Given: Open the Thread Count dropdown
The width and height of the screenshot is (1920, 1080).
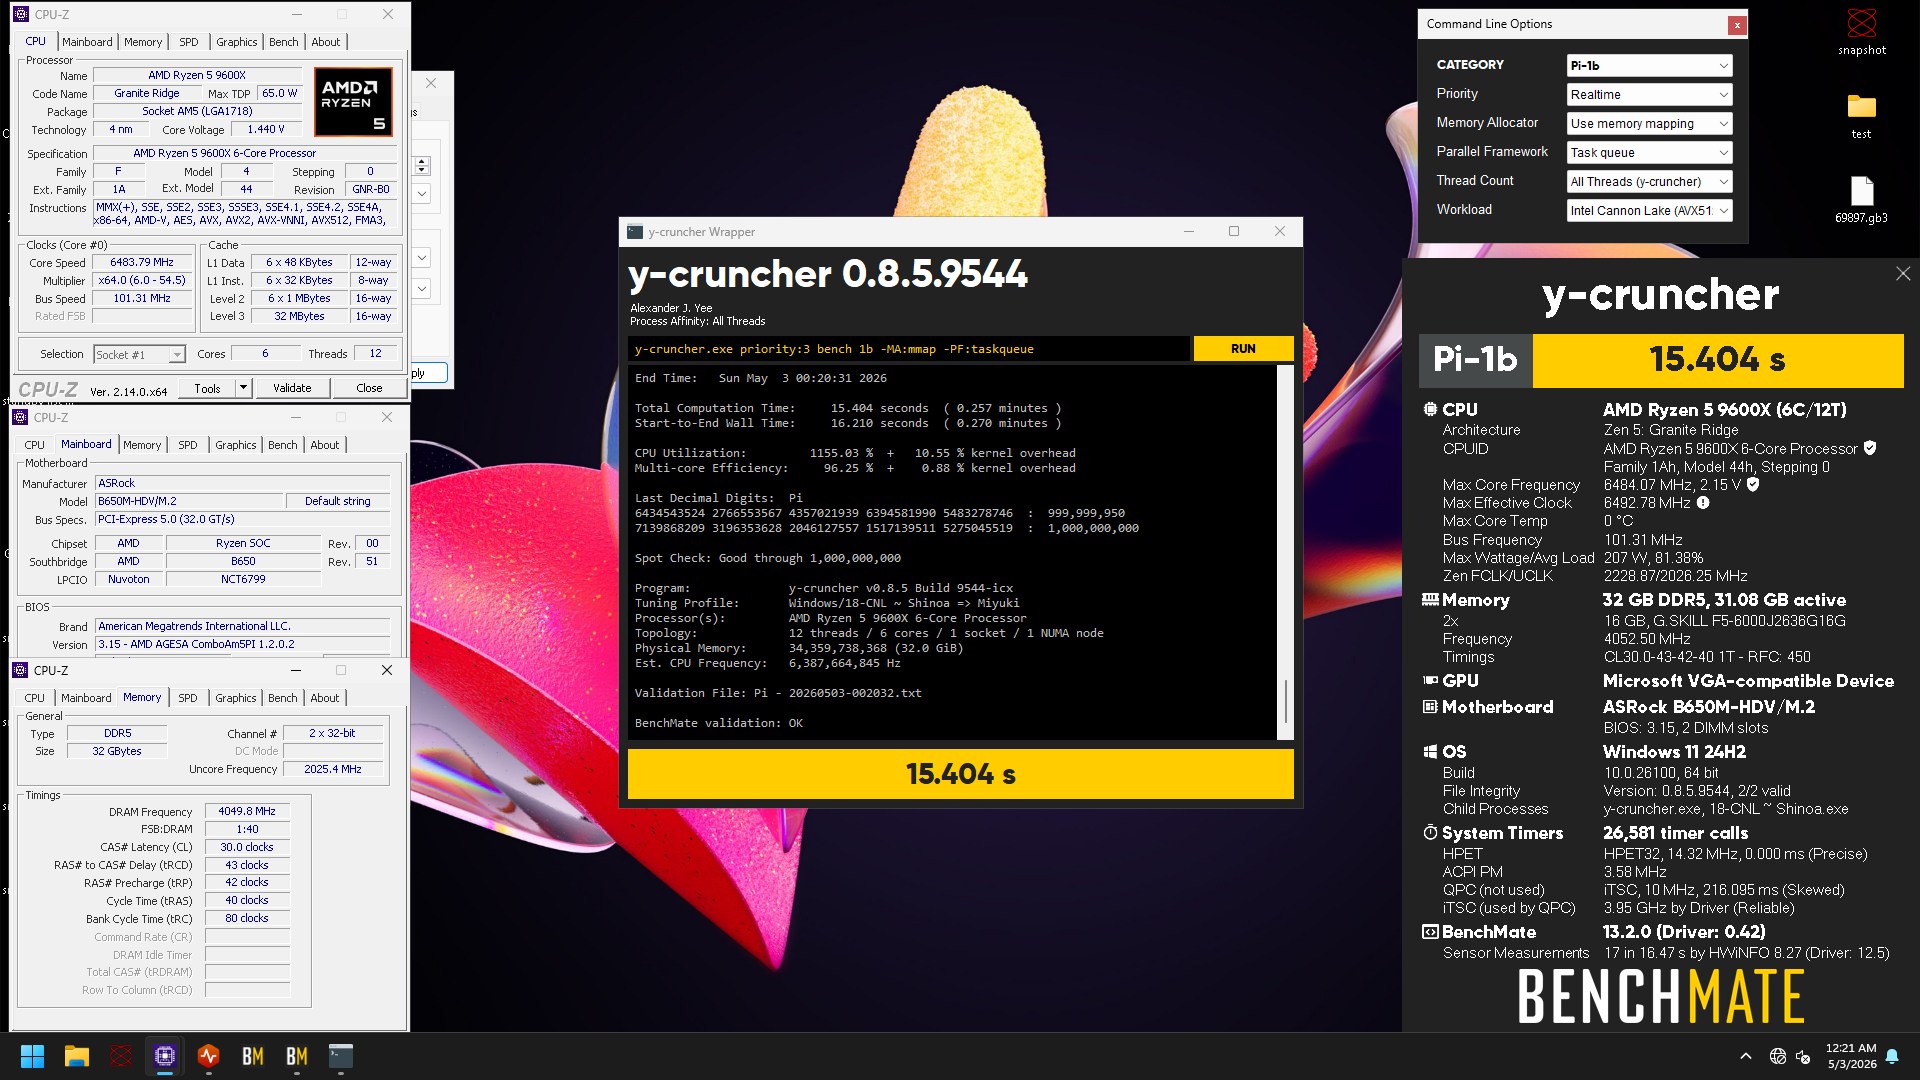Looking at the screenshot, I should [x=1649, y=181].
